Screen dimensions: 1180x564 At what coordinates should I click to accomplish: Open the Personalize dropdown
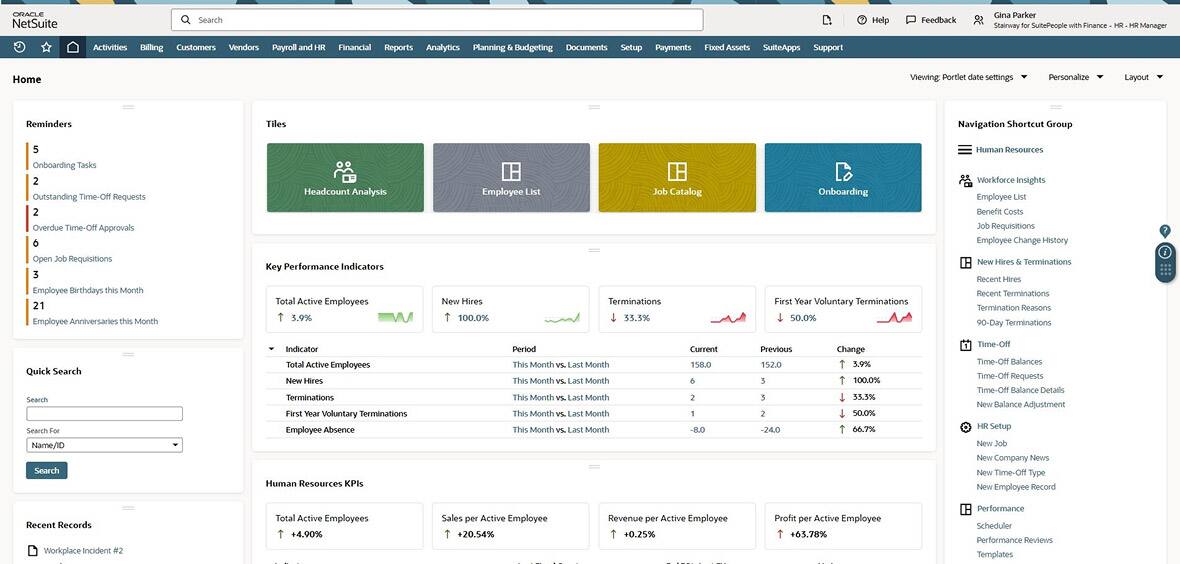tap(1075, 77)
